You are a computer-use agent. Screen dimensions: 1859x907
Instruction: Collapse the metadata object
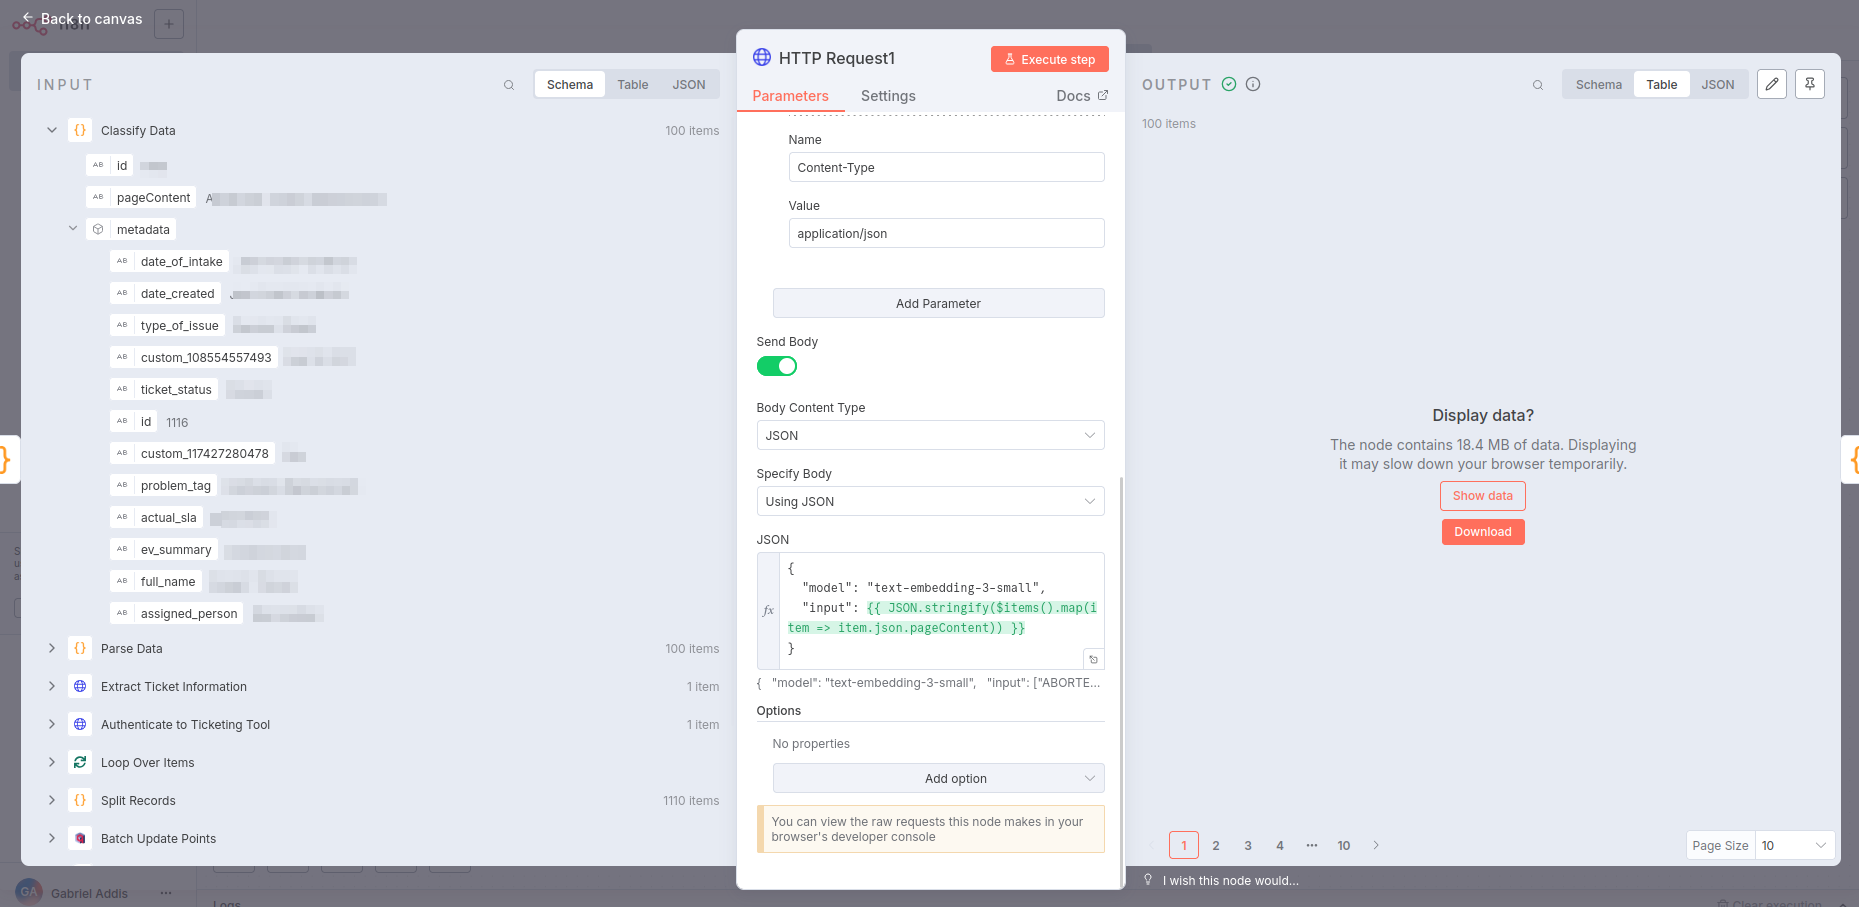coord(73,229)
